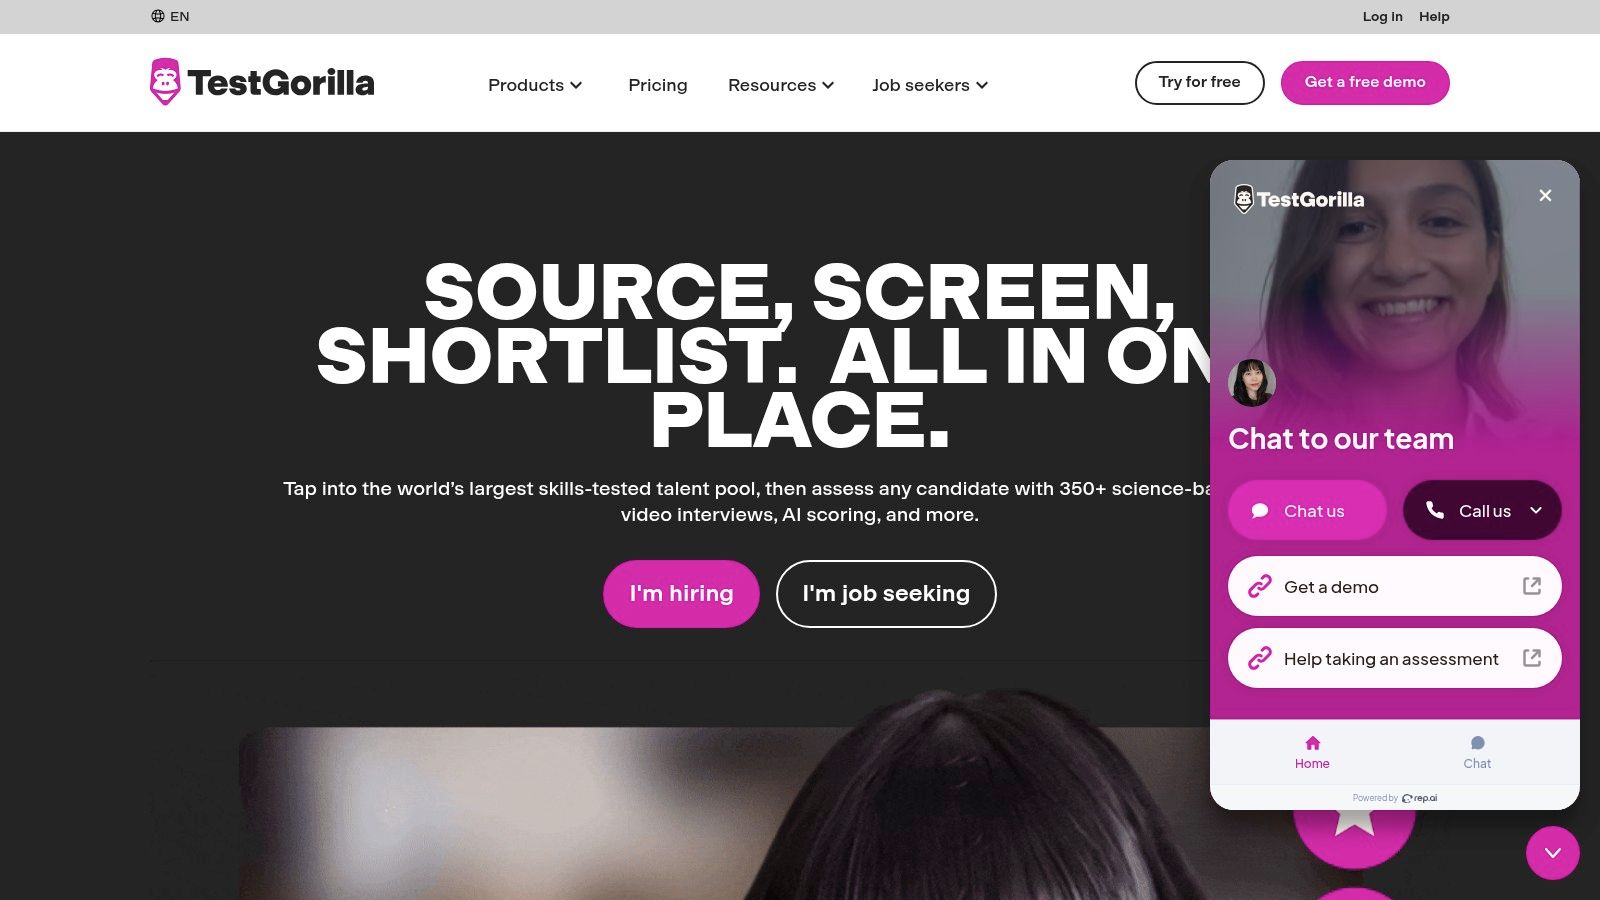Select the Home tab in the chat widget
The height and width of the screenshot is (900, 1600).
click(1312, 752)
